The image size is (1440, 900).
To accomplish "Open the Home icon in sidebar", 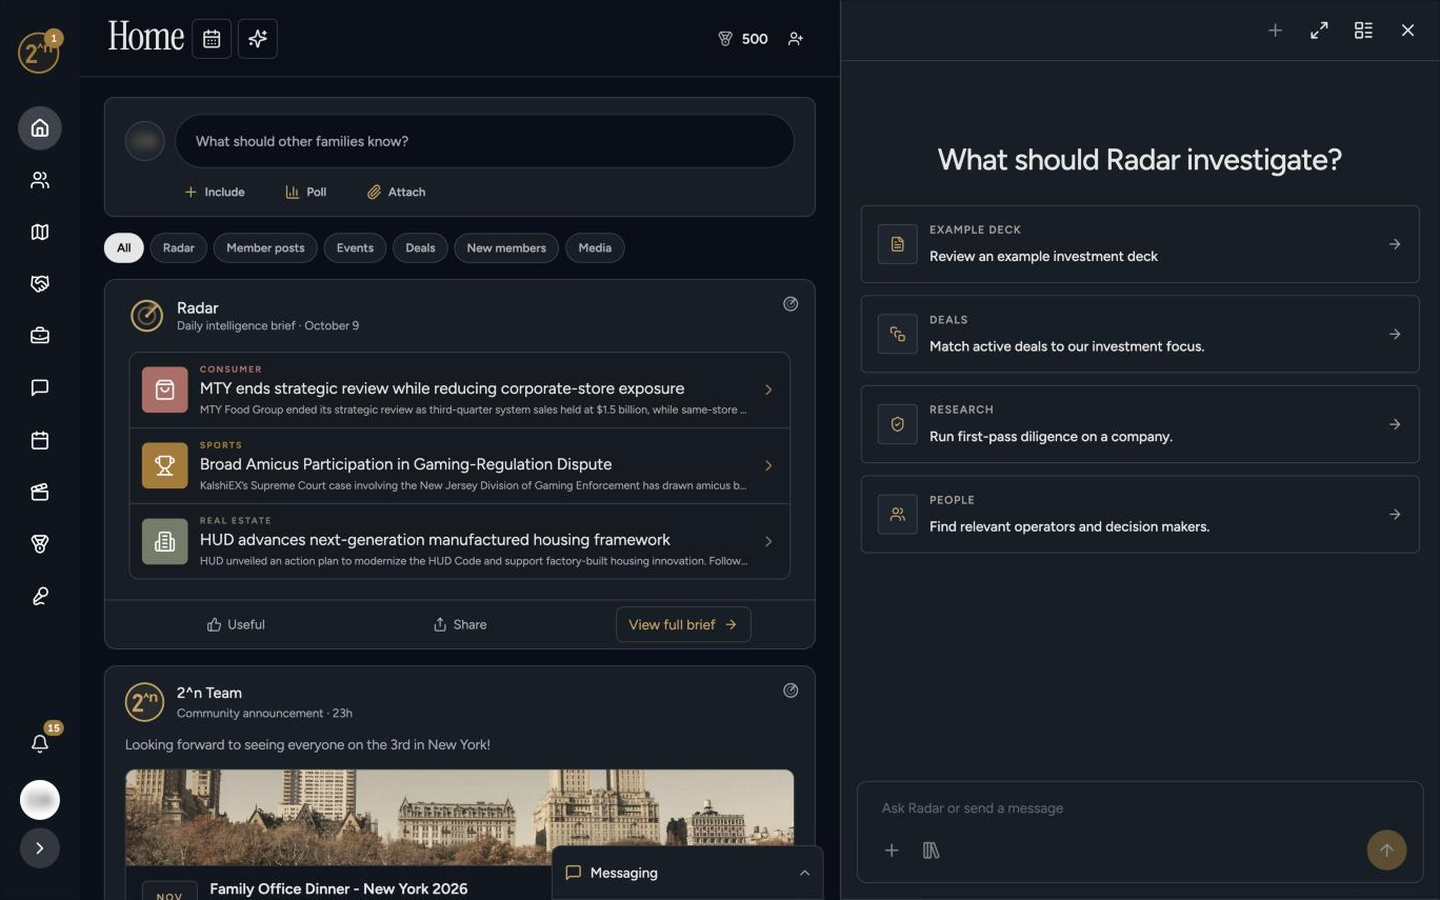I will (40, 128).
